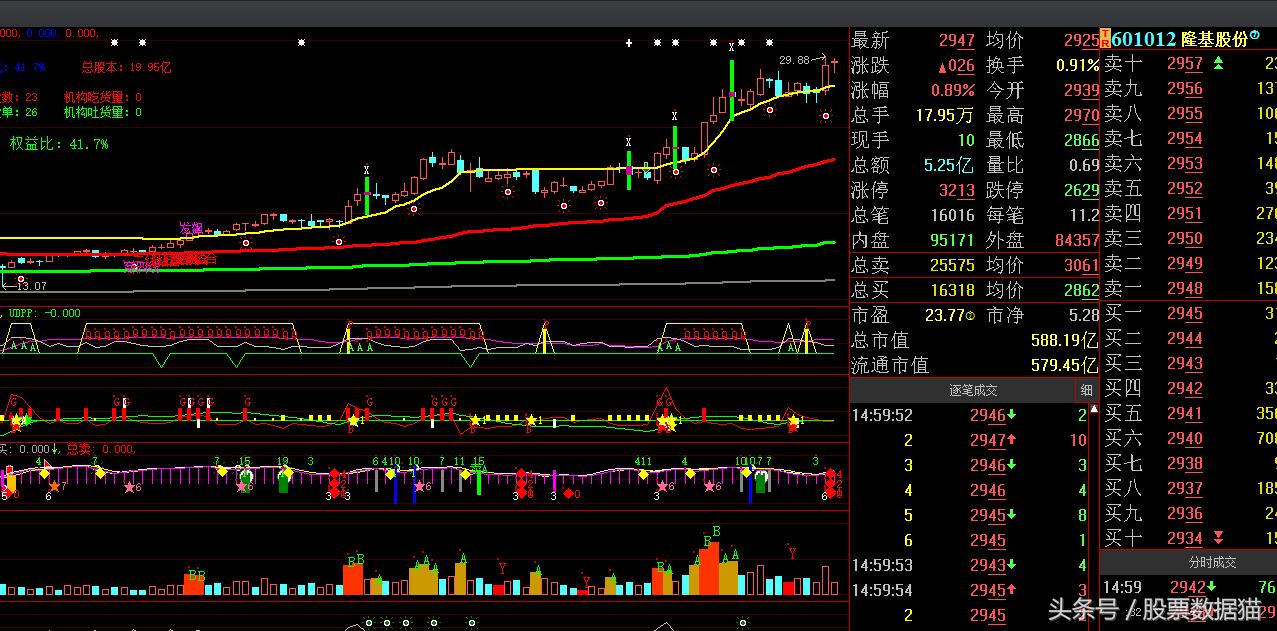Click the info icon after 隆基股份
1277x631 pixels.
pos(1254,36)
